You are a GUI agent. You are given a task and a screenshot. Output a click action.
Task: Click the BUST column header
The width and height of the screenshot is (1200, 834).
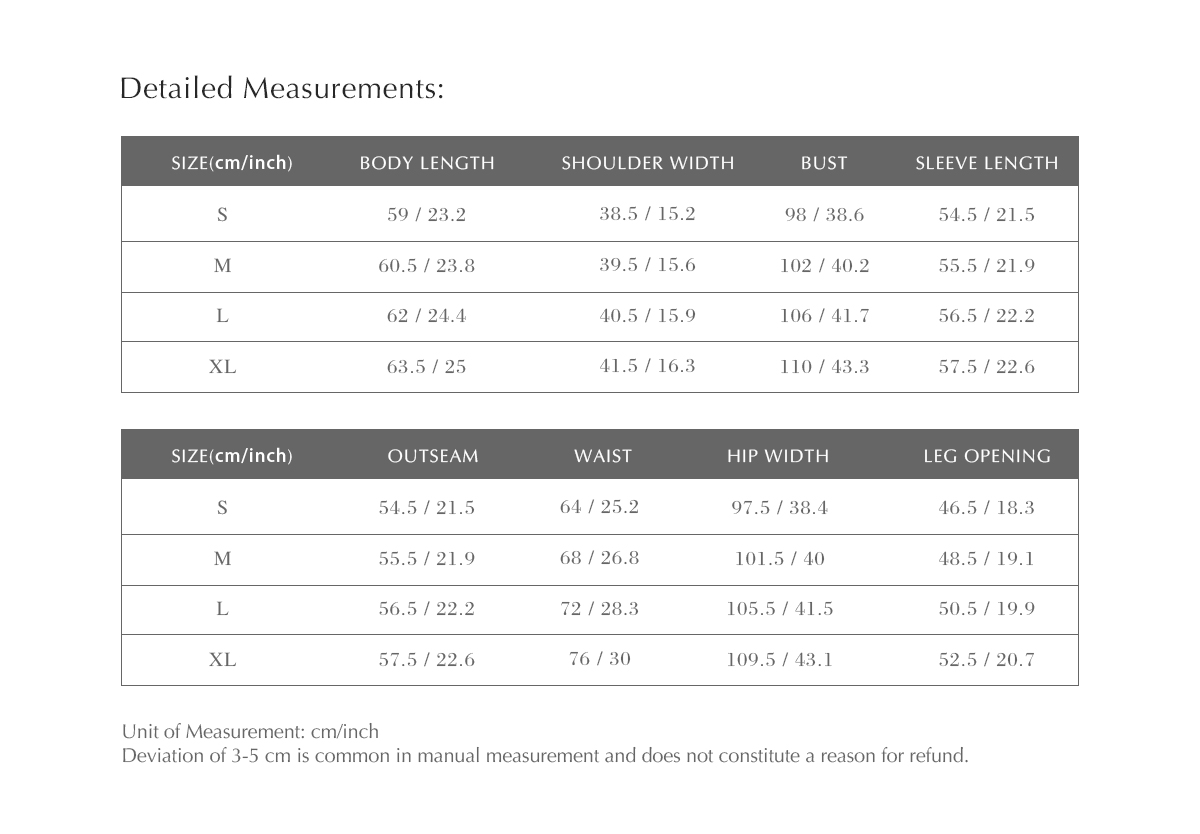pos(824,163)
